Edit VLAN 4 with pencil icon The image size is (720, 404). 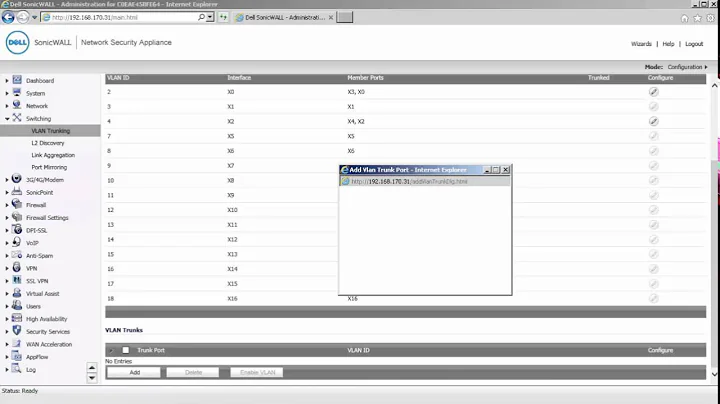click(653, 121)
